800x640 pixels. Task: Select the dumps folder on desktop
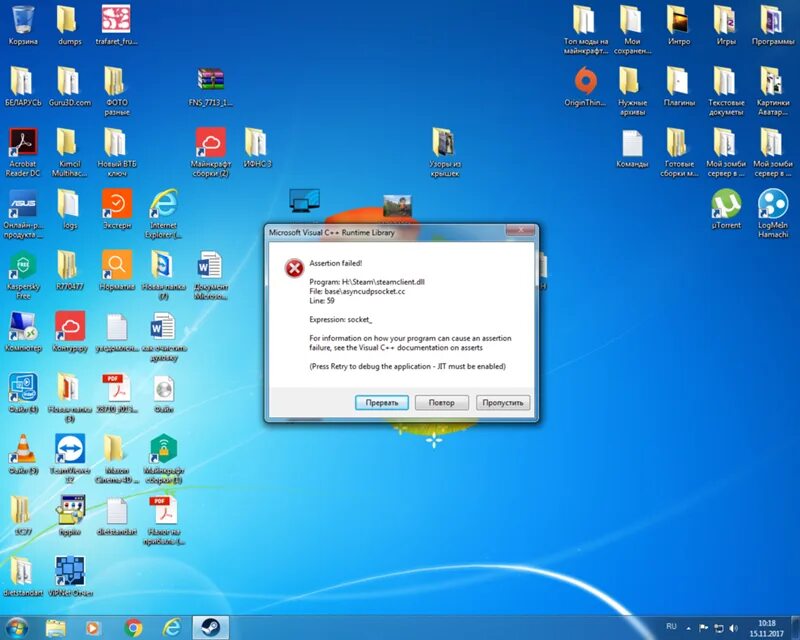(x=70, y=26)
